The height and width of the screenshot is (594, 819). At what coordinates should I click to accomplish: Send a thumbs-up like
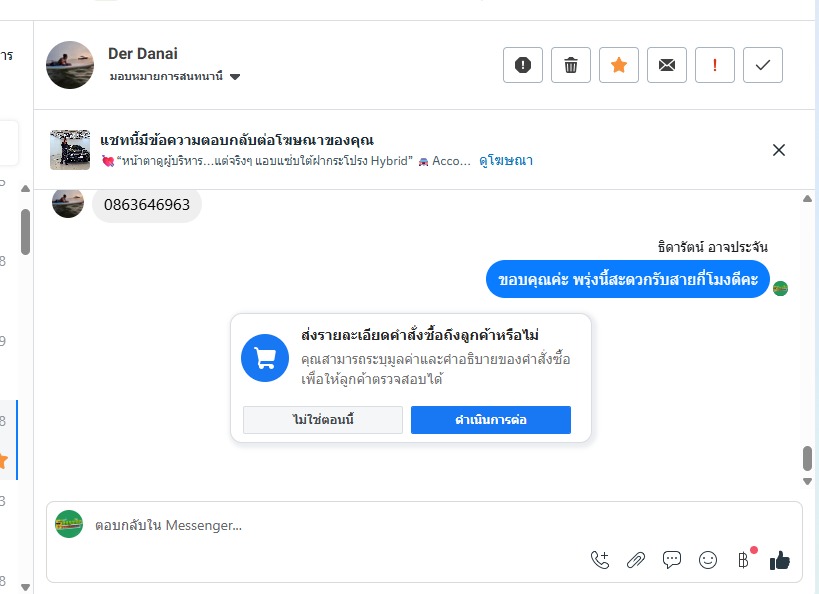[x=780, y=560]
